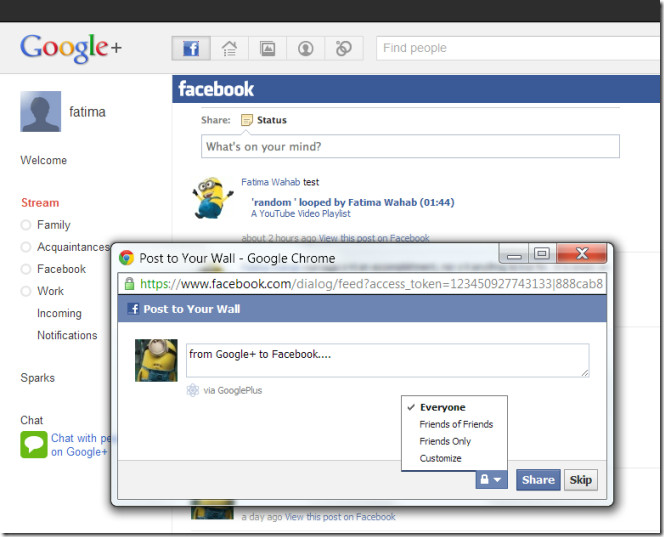Screen dimensions: 664x537
Task: Open Sparks in sidebar
Action: tap(38, 378)
